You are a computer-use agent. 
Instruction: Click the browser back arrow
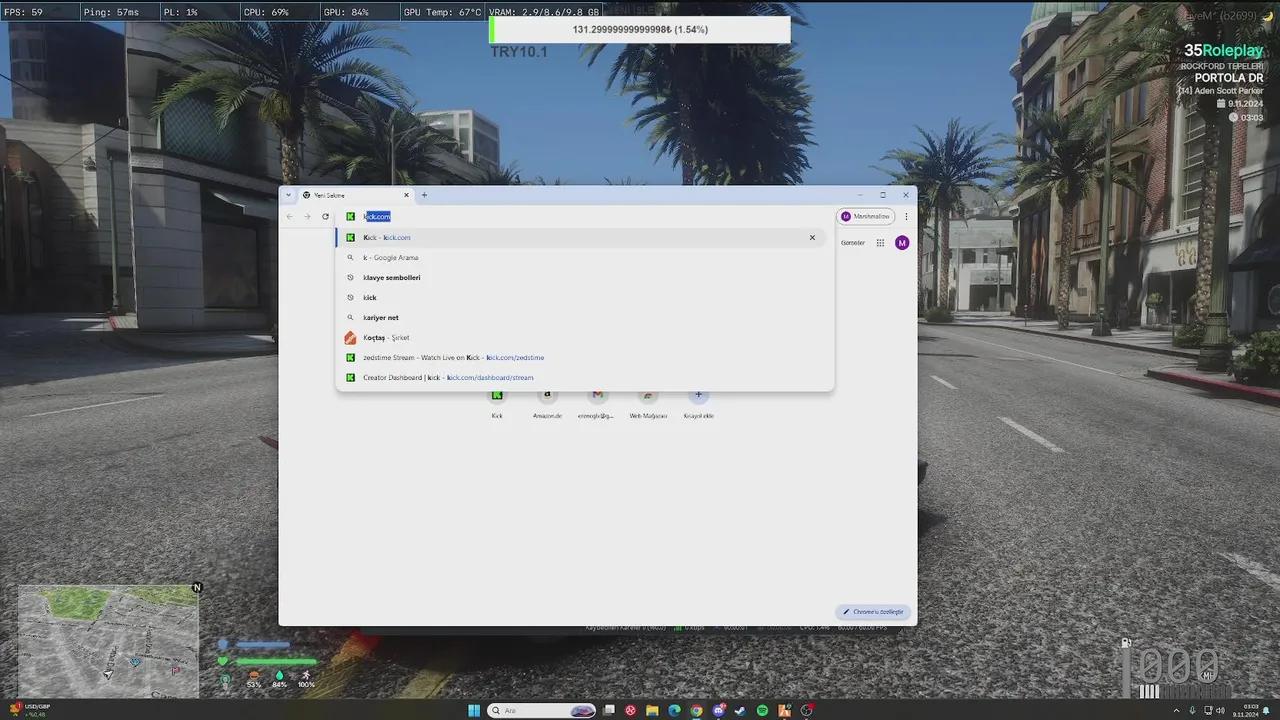pyautogui.click(x=290, y=216)
